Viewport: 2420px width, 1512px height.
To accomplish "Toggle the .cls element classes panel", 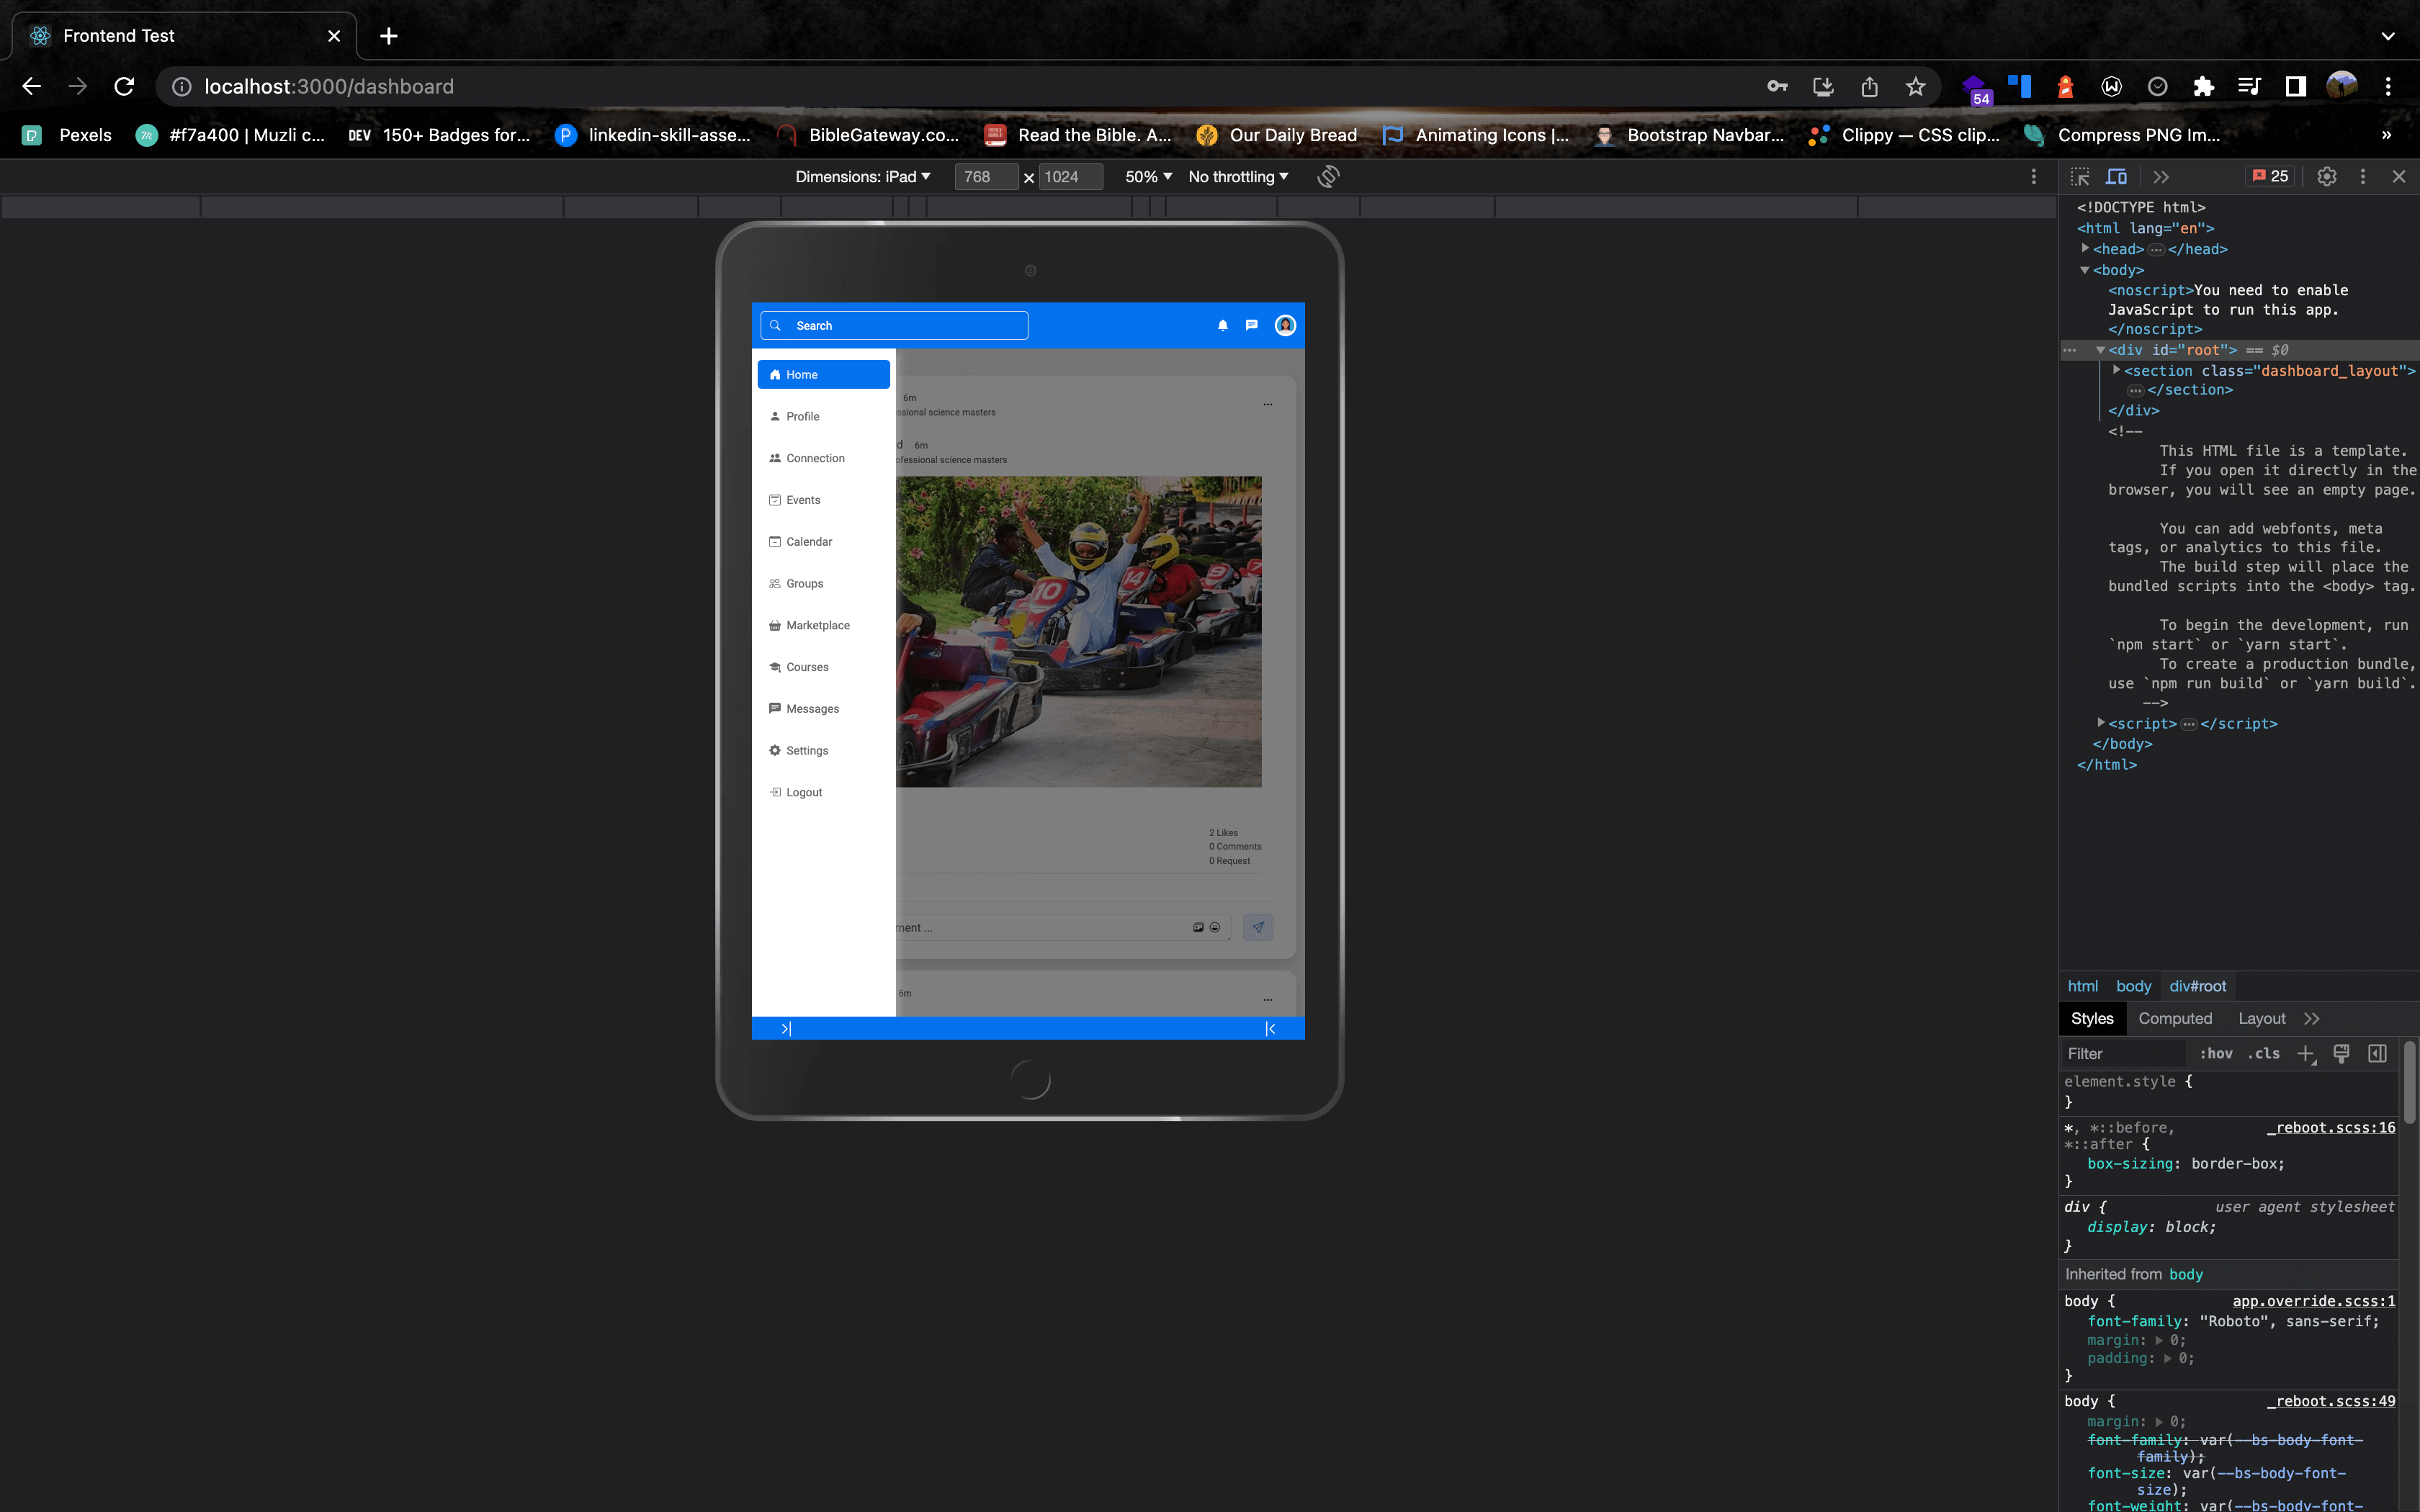I will tap(2264, 1054).
